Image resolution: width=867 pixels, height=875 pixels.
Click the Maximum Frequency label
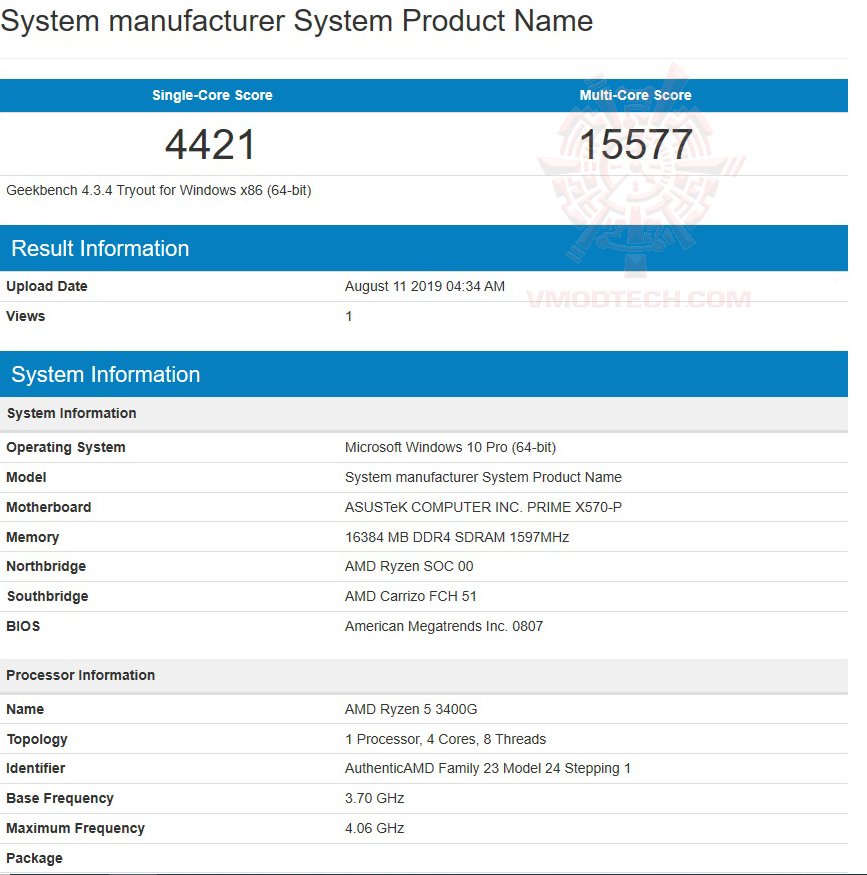[75, 829]
